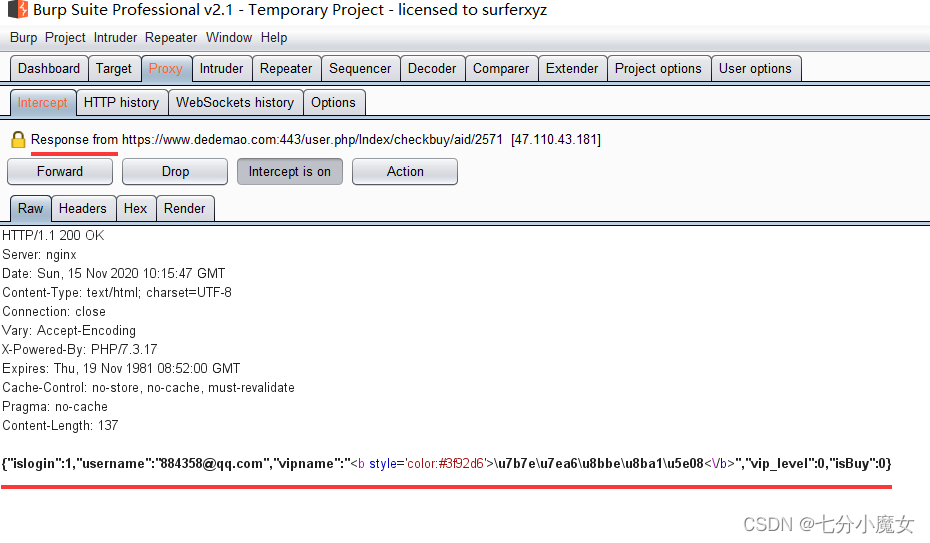This screenshot has height=543, width=930.
Task: Switch to the Dashboard tab
Action: 49,69
